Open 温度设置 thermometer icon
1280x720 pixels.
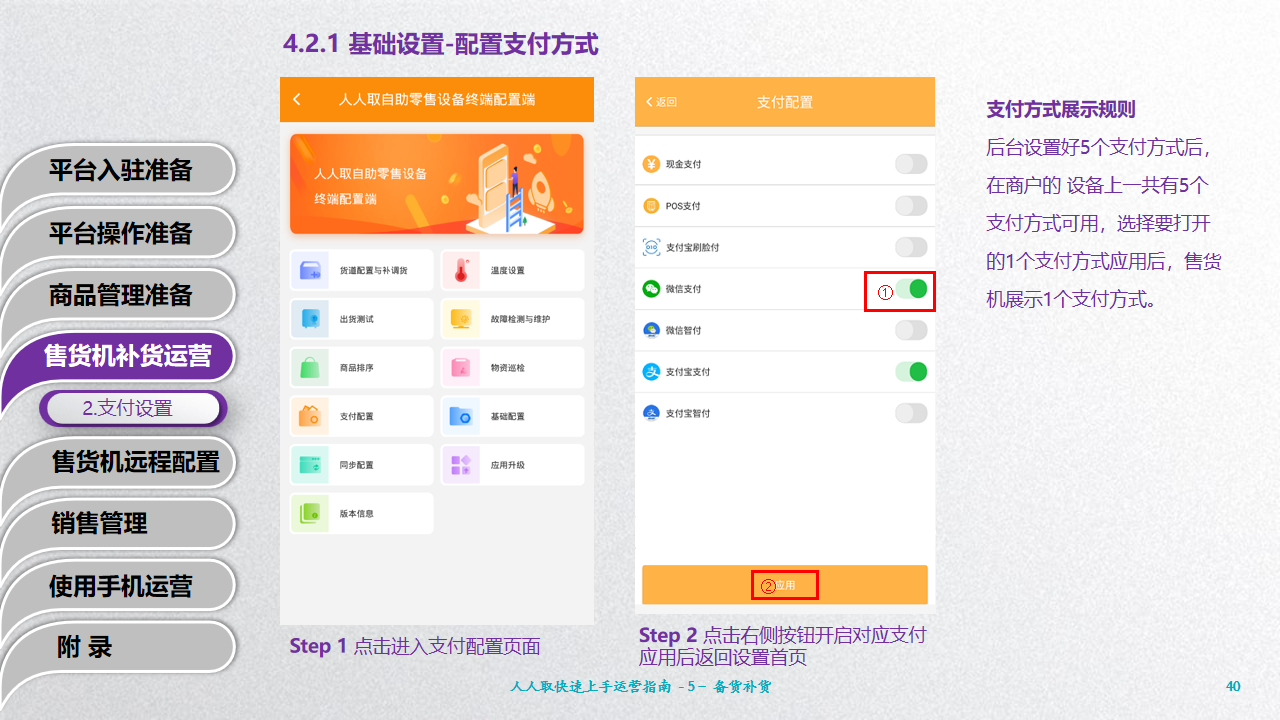click(x=461, y=270)
